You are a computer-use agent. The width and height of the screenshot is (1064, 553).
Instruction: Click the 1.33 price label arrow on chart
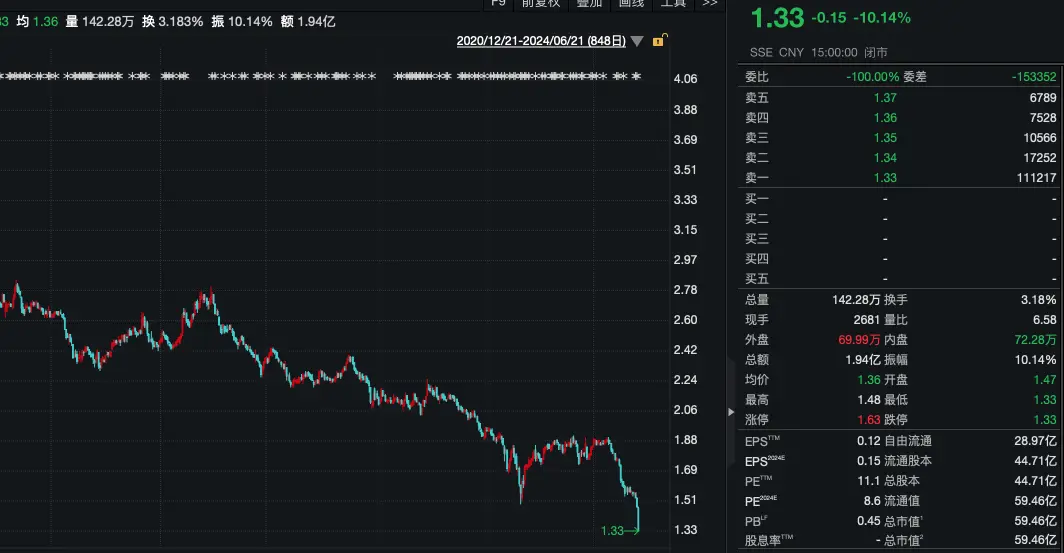(x=619, y=530)
